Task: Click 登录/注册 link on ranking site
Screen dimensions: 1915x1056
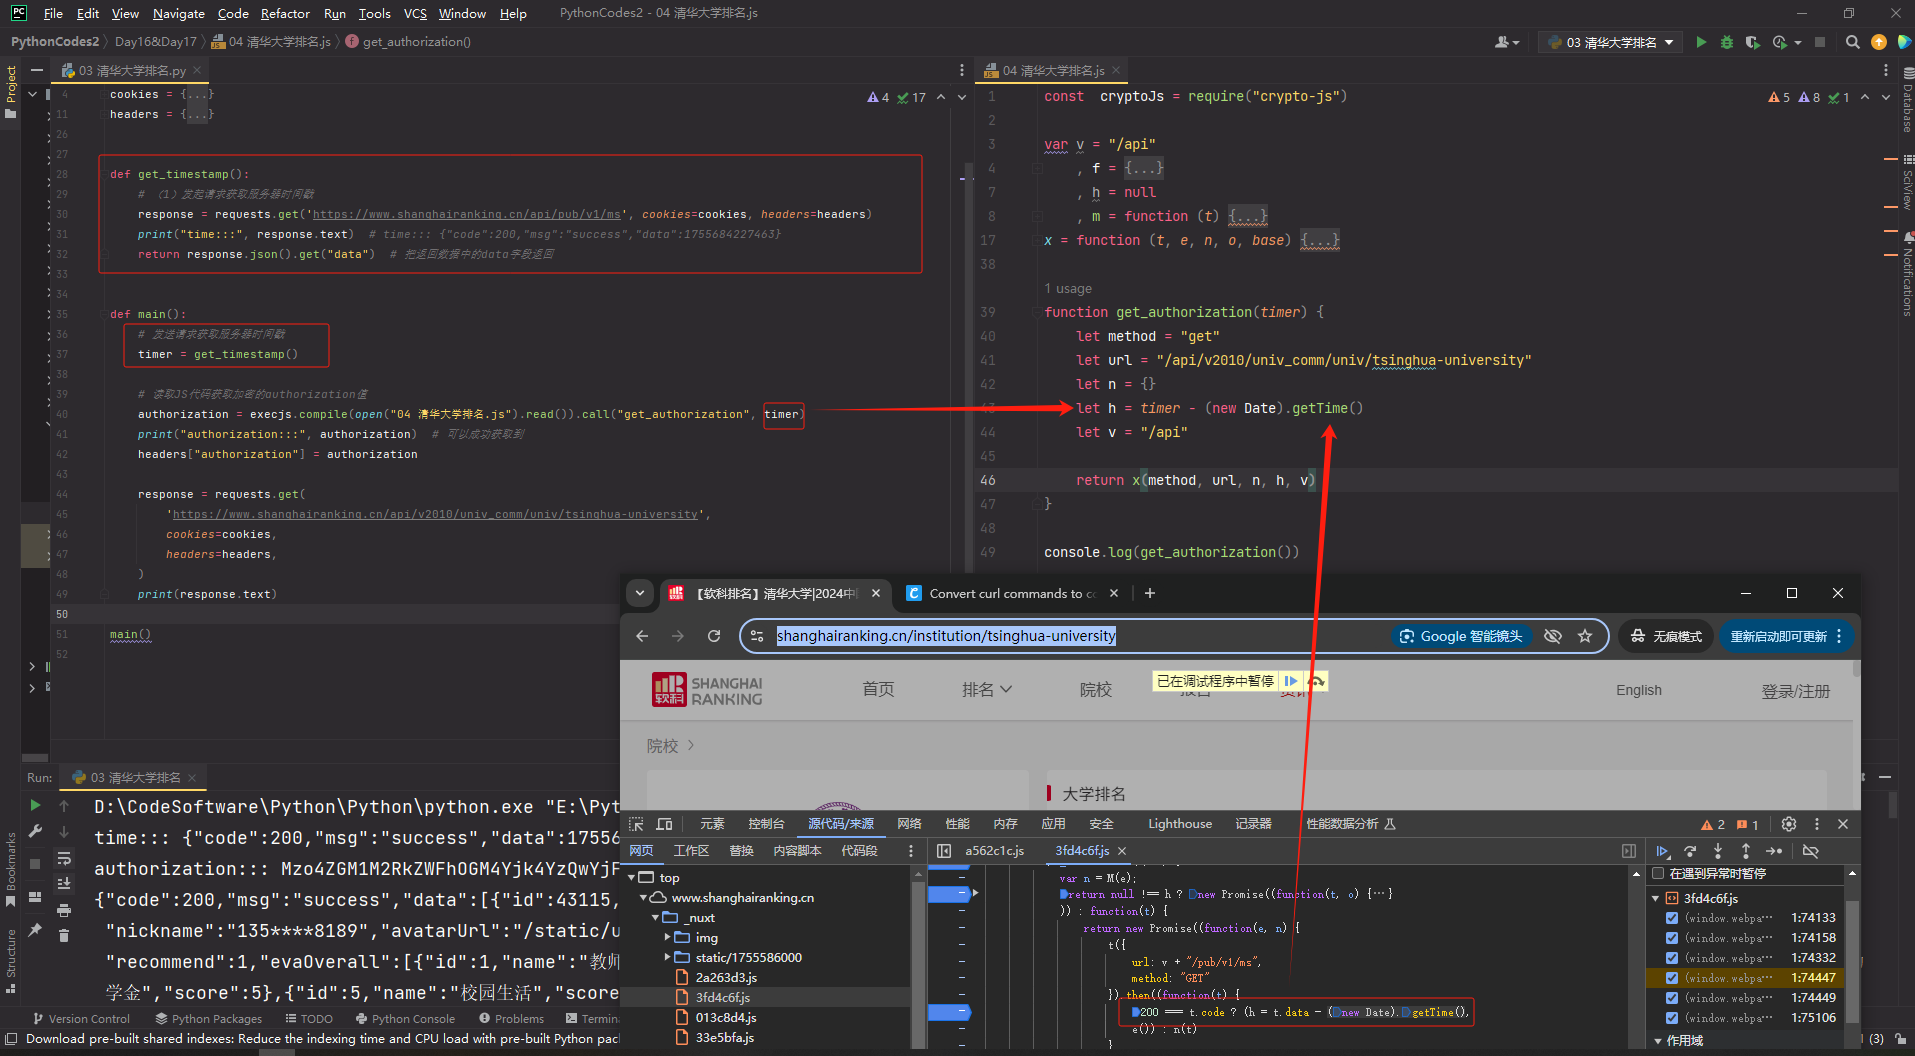Action: 1795,691
